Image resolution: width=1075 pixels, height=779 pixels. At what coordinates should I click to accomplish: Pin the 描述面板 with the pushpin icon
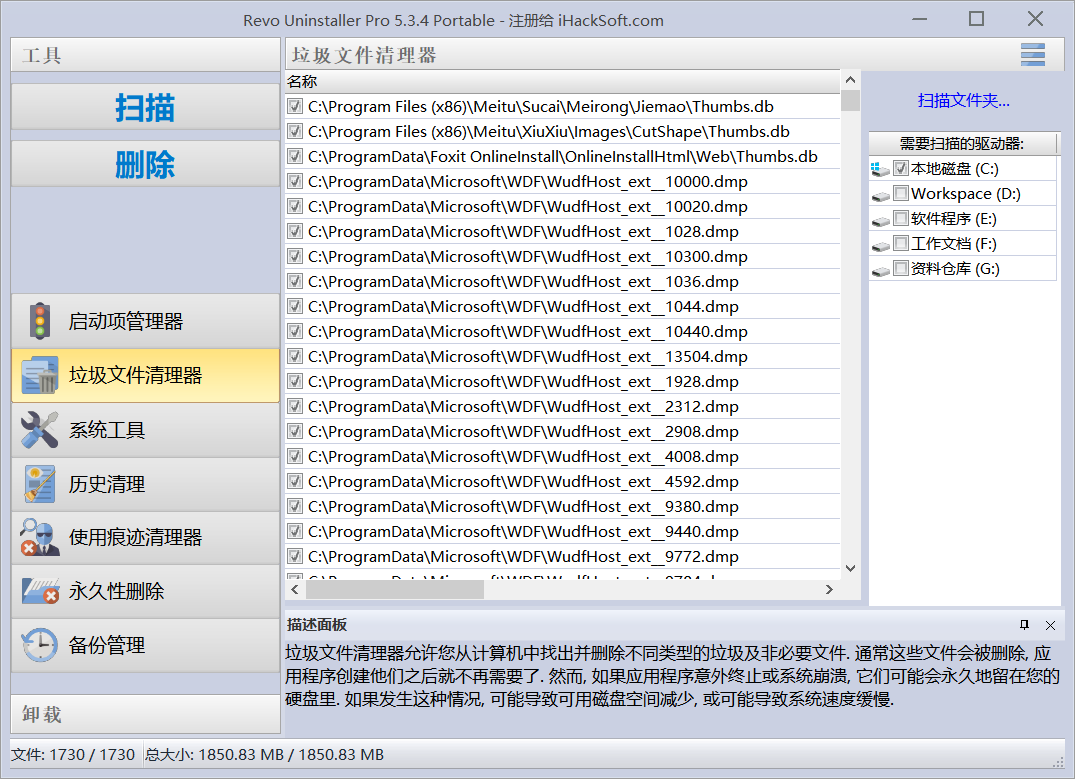pos(1024,625)
